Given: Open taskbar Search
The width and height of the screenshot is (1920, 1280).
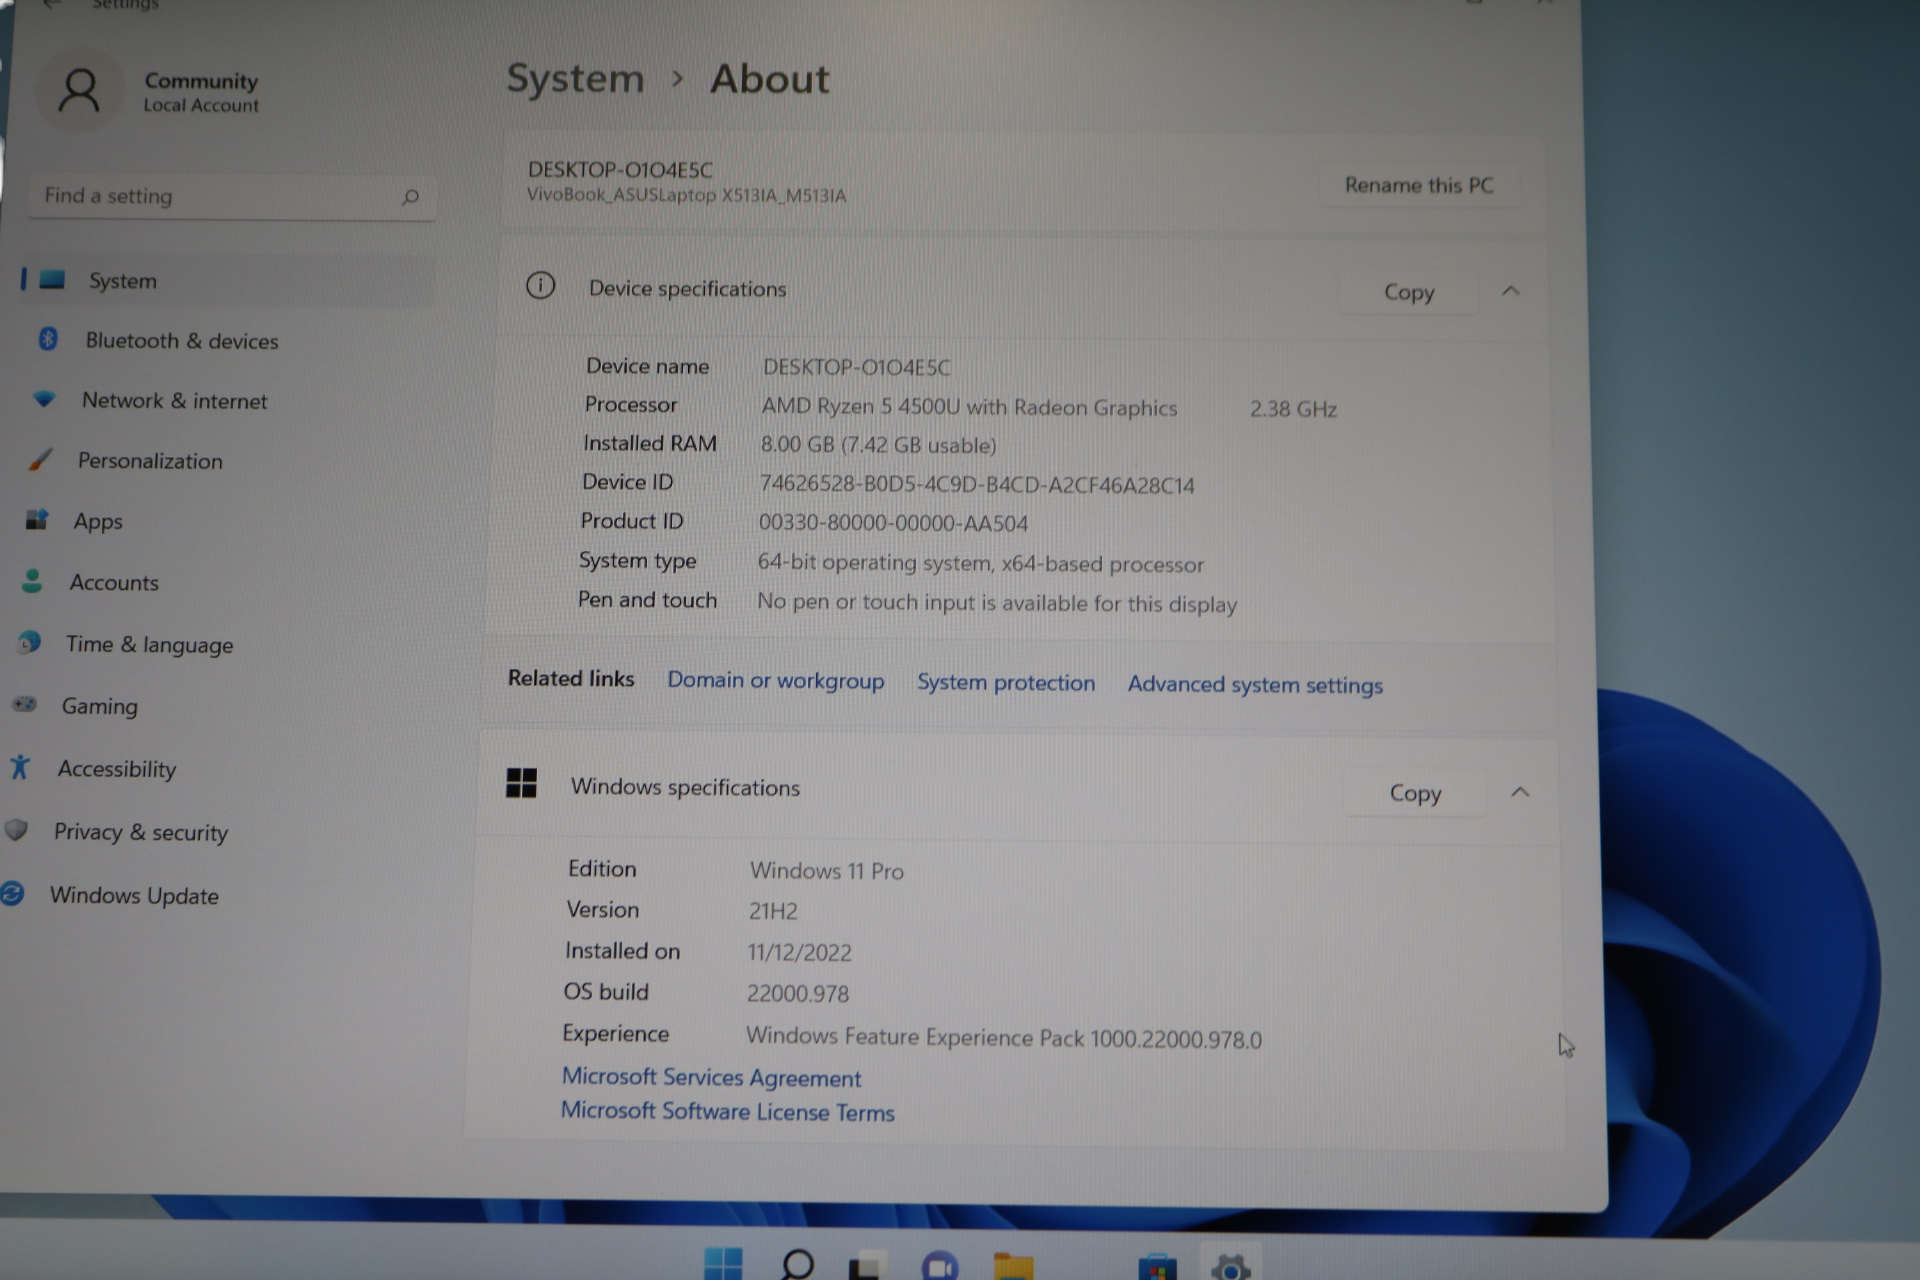Looking at the screenshot, I should pos(797,1265).
